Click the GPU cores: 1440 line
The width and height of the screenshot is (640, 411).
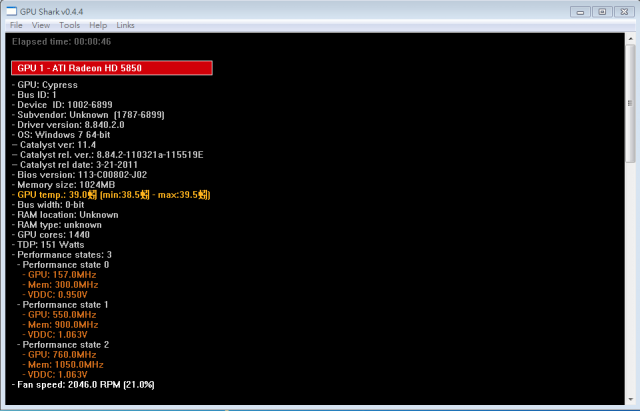51,235
